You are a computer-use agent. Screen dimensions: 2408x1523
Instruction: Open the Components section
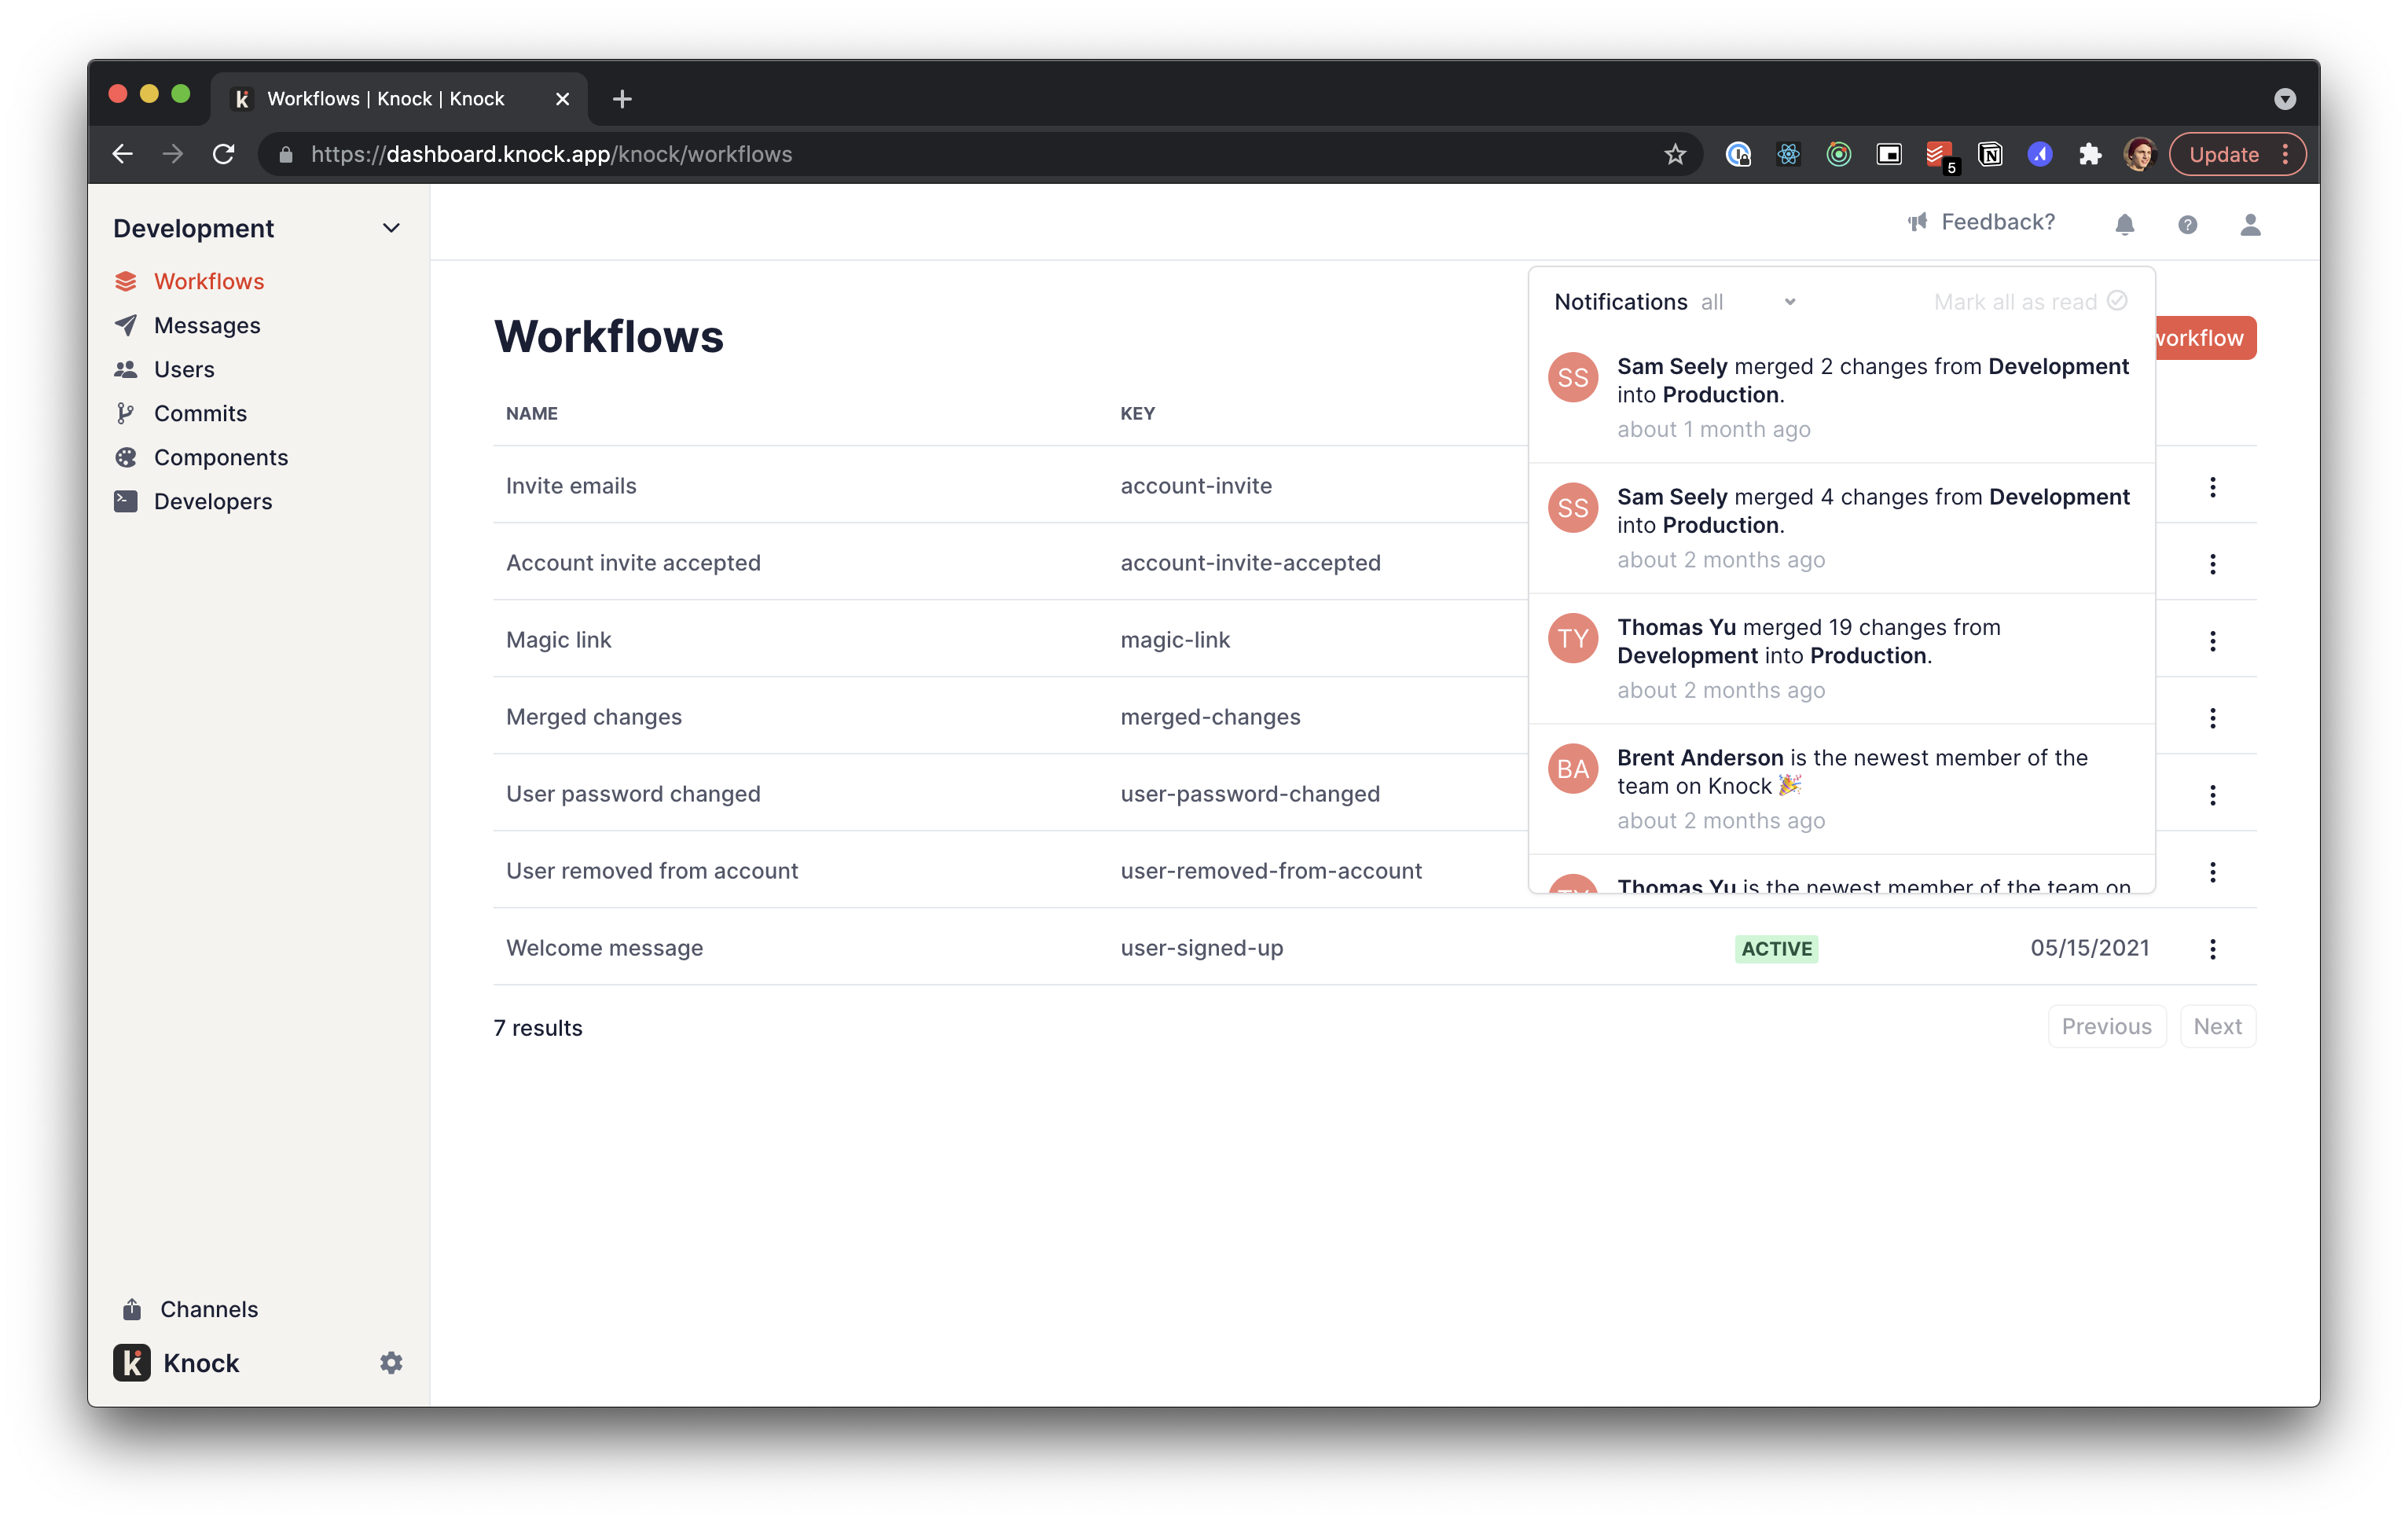coord(220,457)
